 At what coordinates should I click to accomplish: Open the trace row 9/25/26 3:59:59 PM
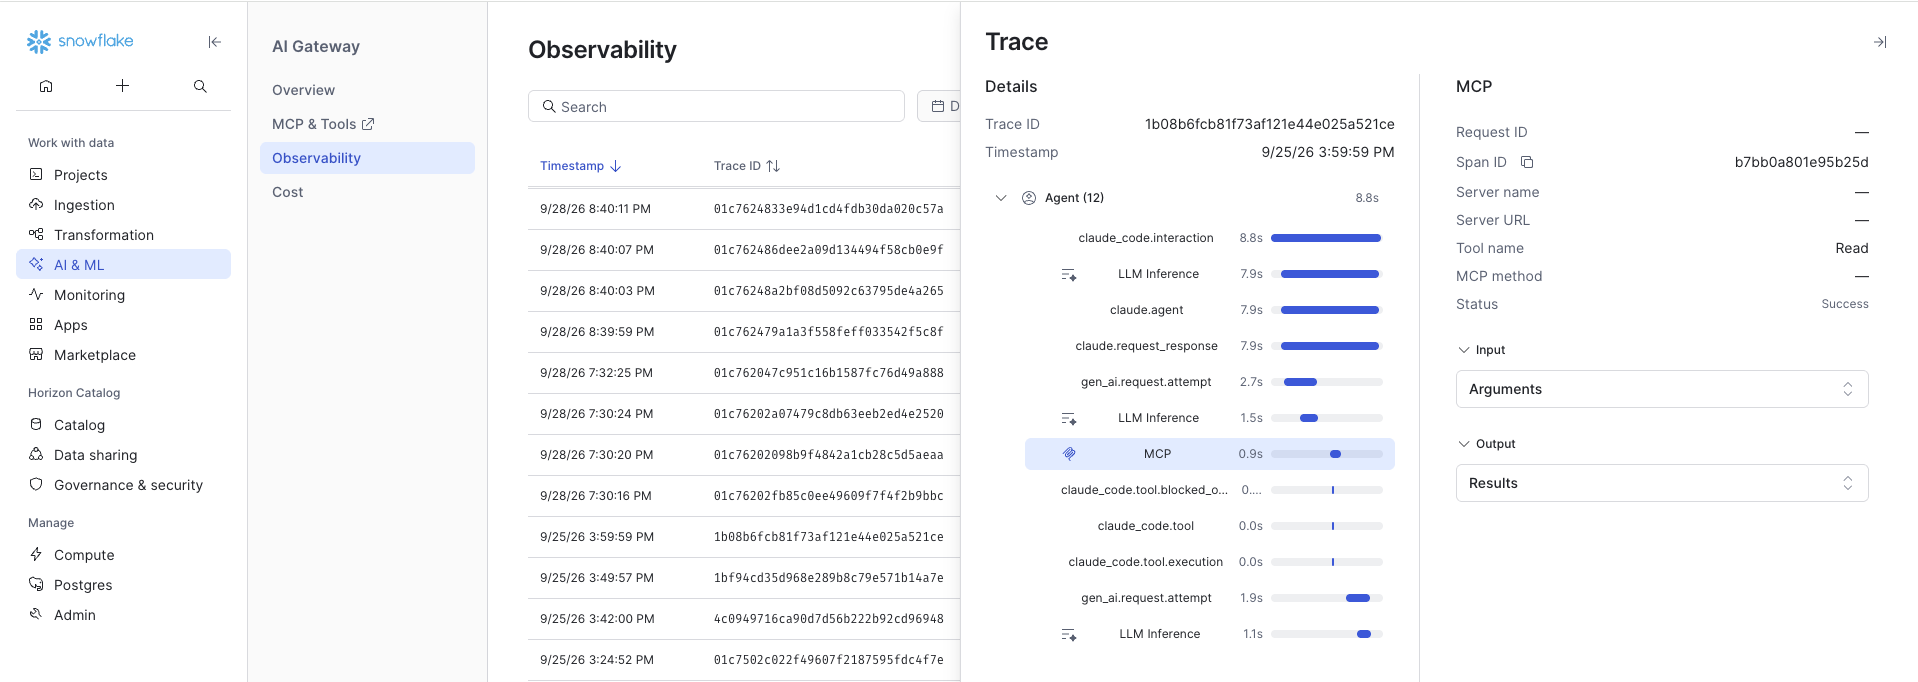744,537
